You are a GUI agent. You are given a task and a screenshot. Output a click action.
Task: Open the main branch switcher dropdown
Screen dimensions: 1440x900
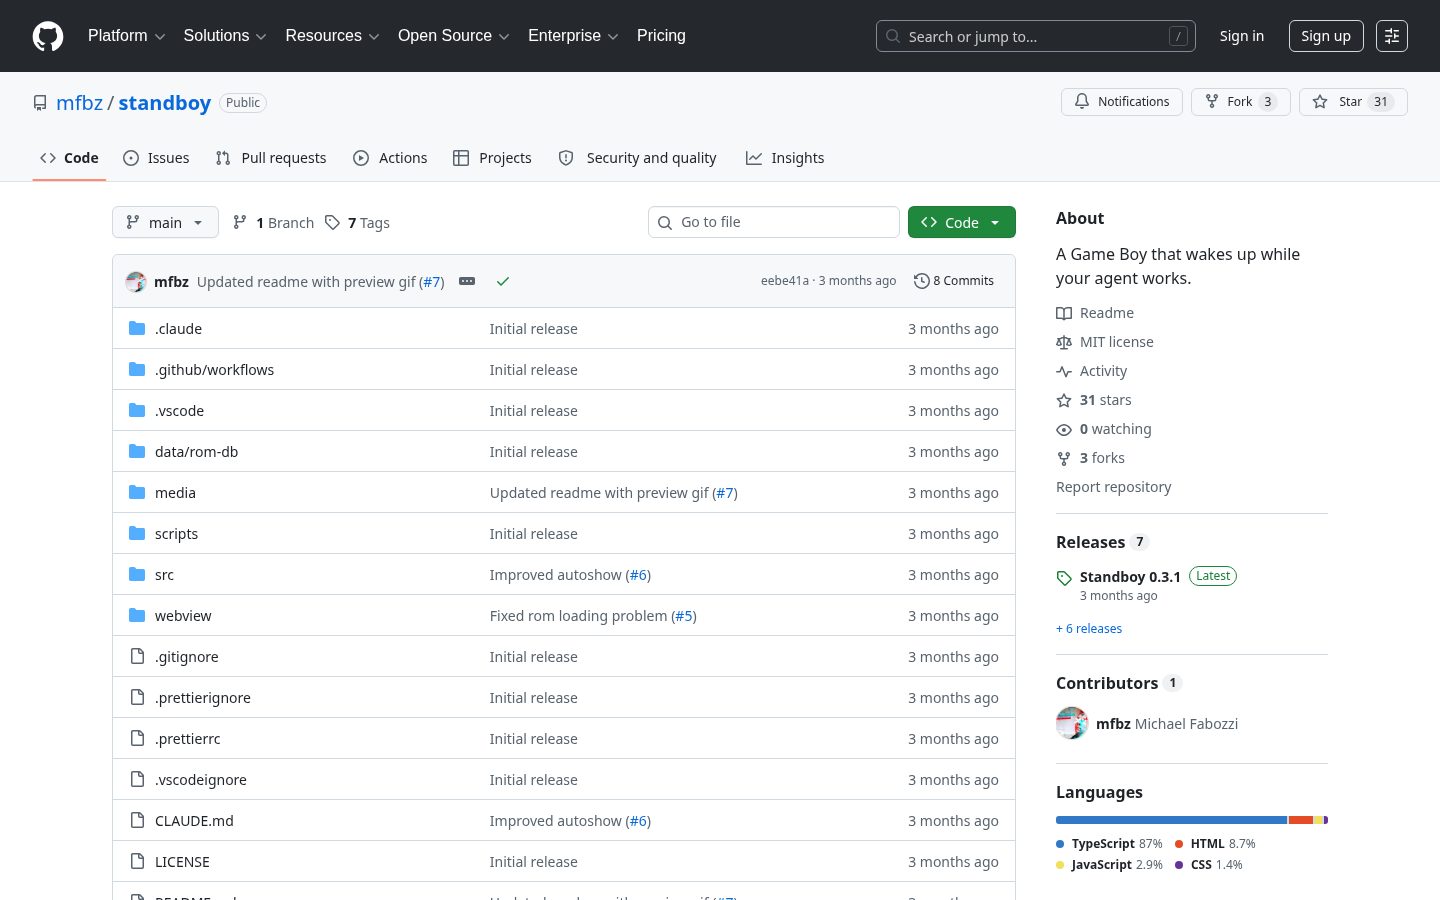[x=165, y=222]
